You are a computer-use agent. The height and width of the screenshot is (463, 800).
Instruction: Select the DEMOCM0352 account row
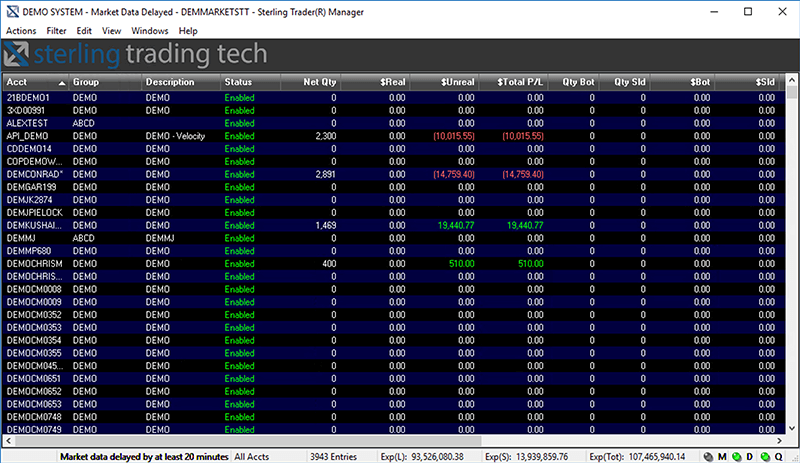coord(394,314)
